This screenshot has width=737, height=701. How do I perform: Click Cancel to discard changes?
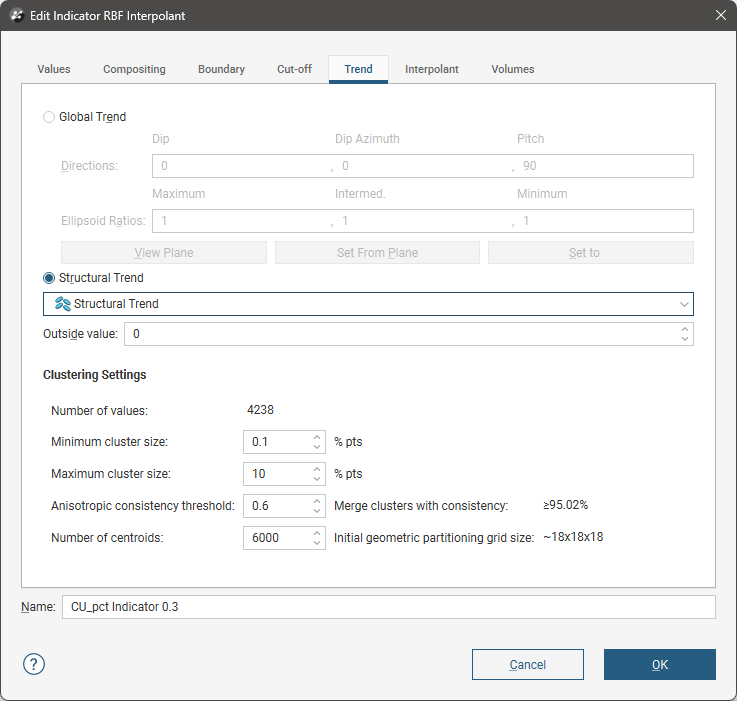527,665
